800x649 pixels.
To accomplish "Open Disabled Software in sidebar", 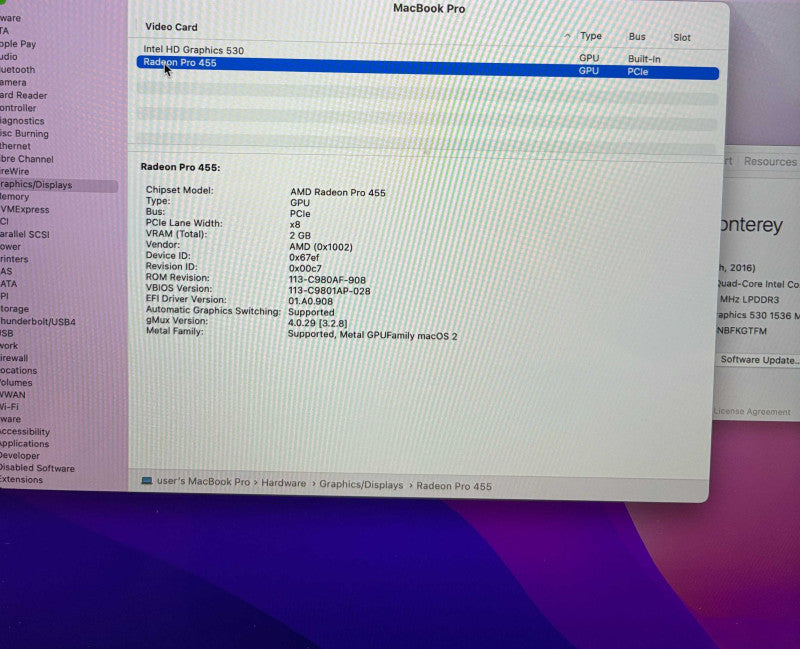I will [37, 468].
